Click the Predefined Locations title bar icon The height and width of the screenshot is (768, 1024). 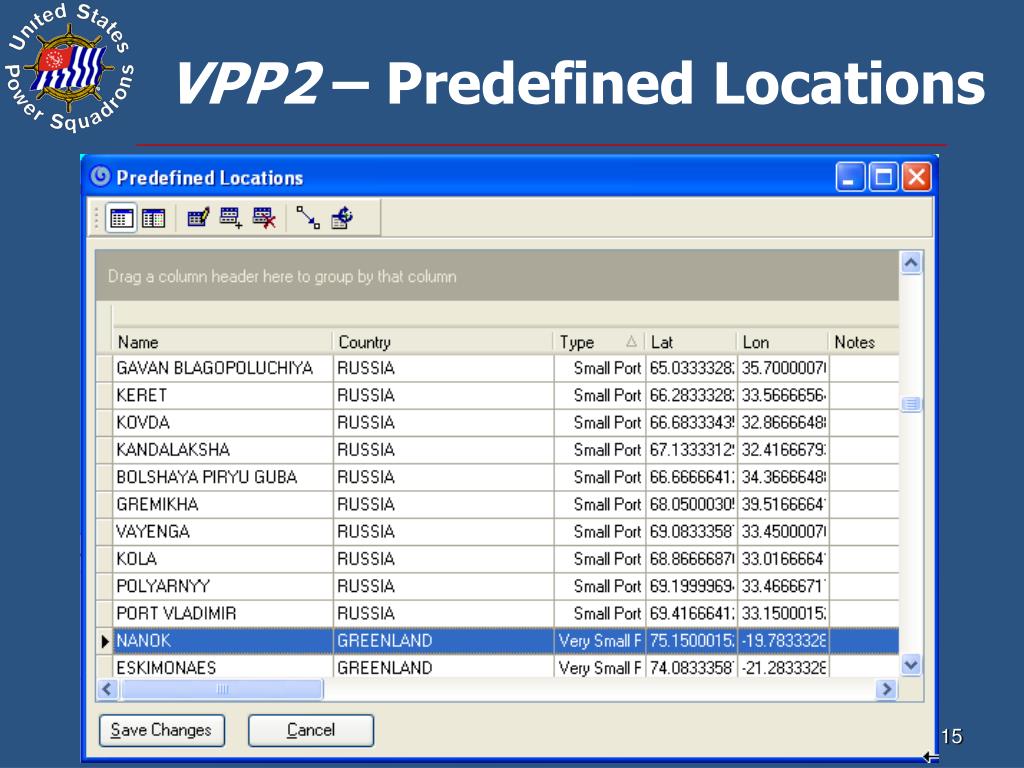[x=100, y=176]
